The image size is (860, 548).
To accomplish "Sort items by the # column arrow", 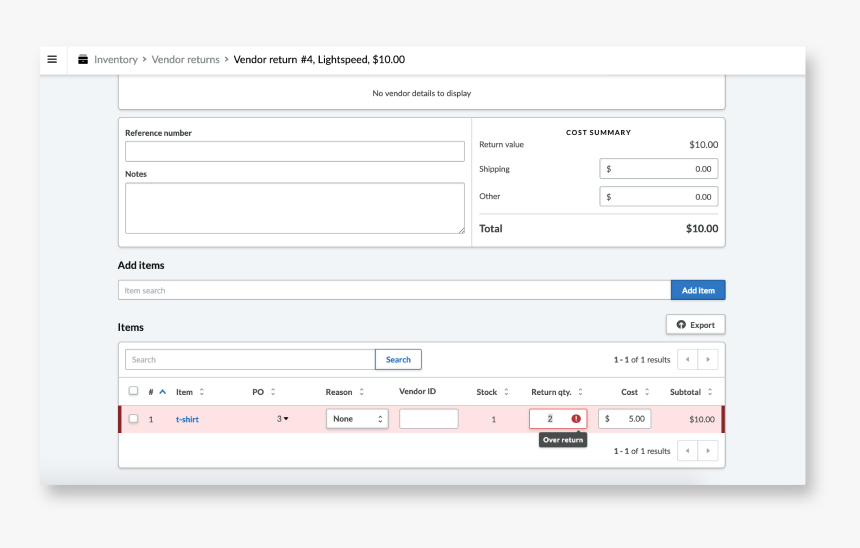I will coord(162,392).
